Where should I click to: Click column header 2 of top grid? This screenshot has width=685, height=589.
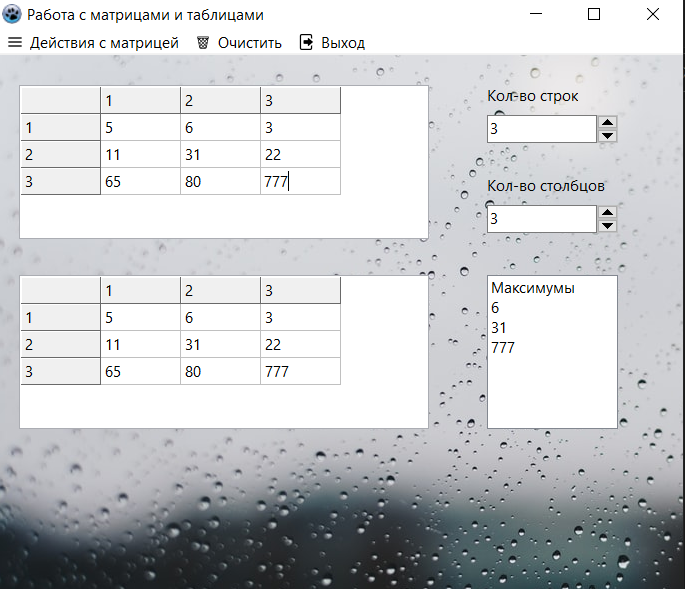(220, 100)
